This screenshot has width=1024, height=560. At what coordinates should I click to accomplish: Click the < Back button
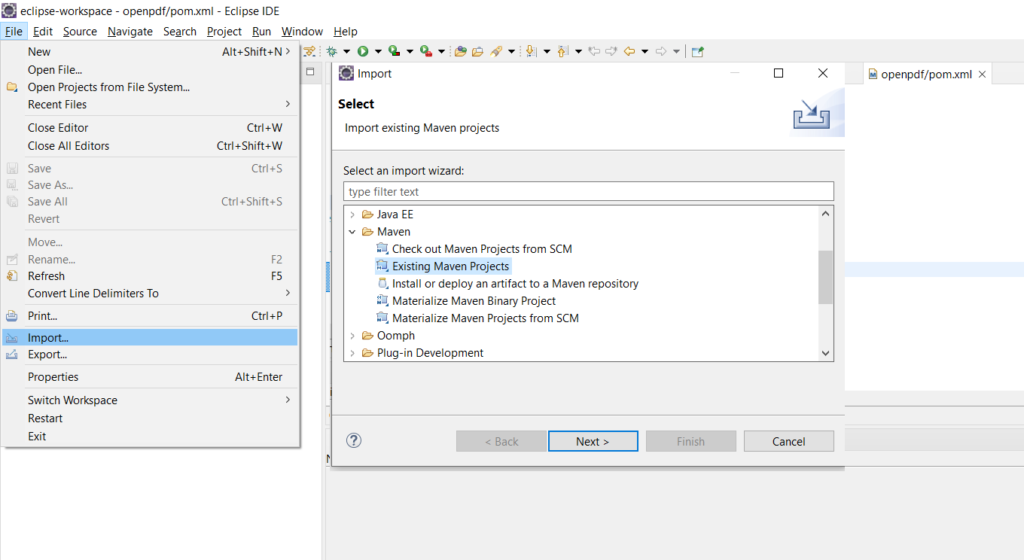click(x=501, y=441)
